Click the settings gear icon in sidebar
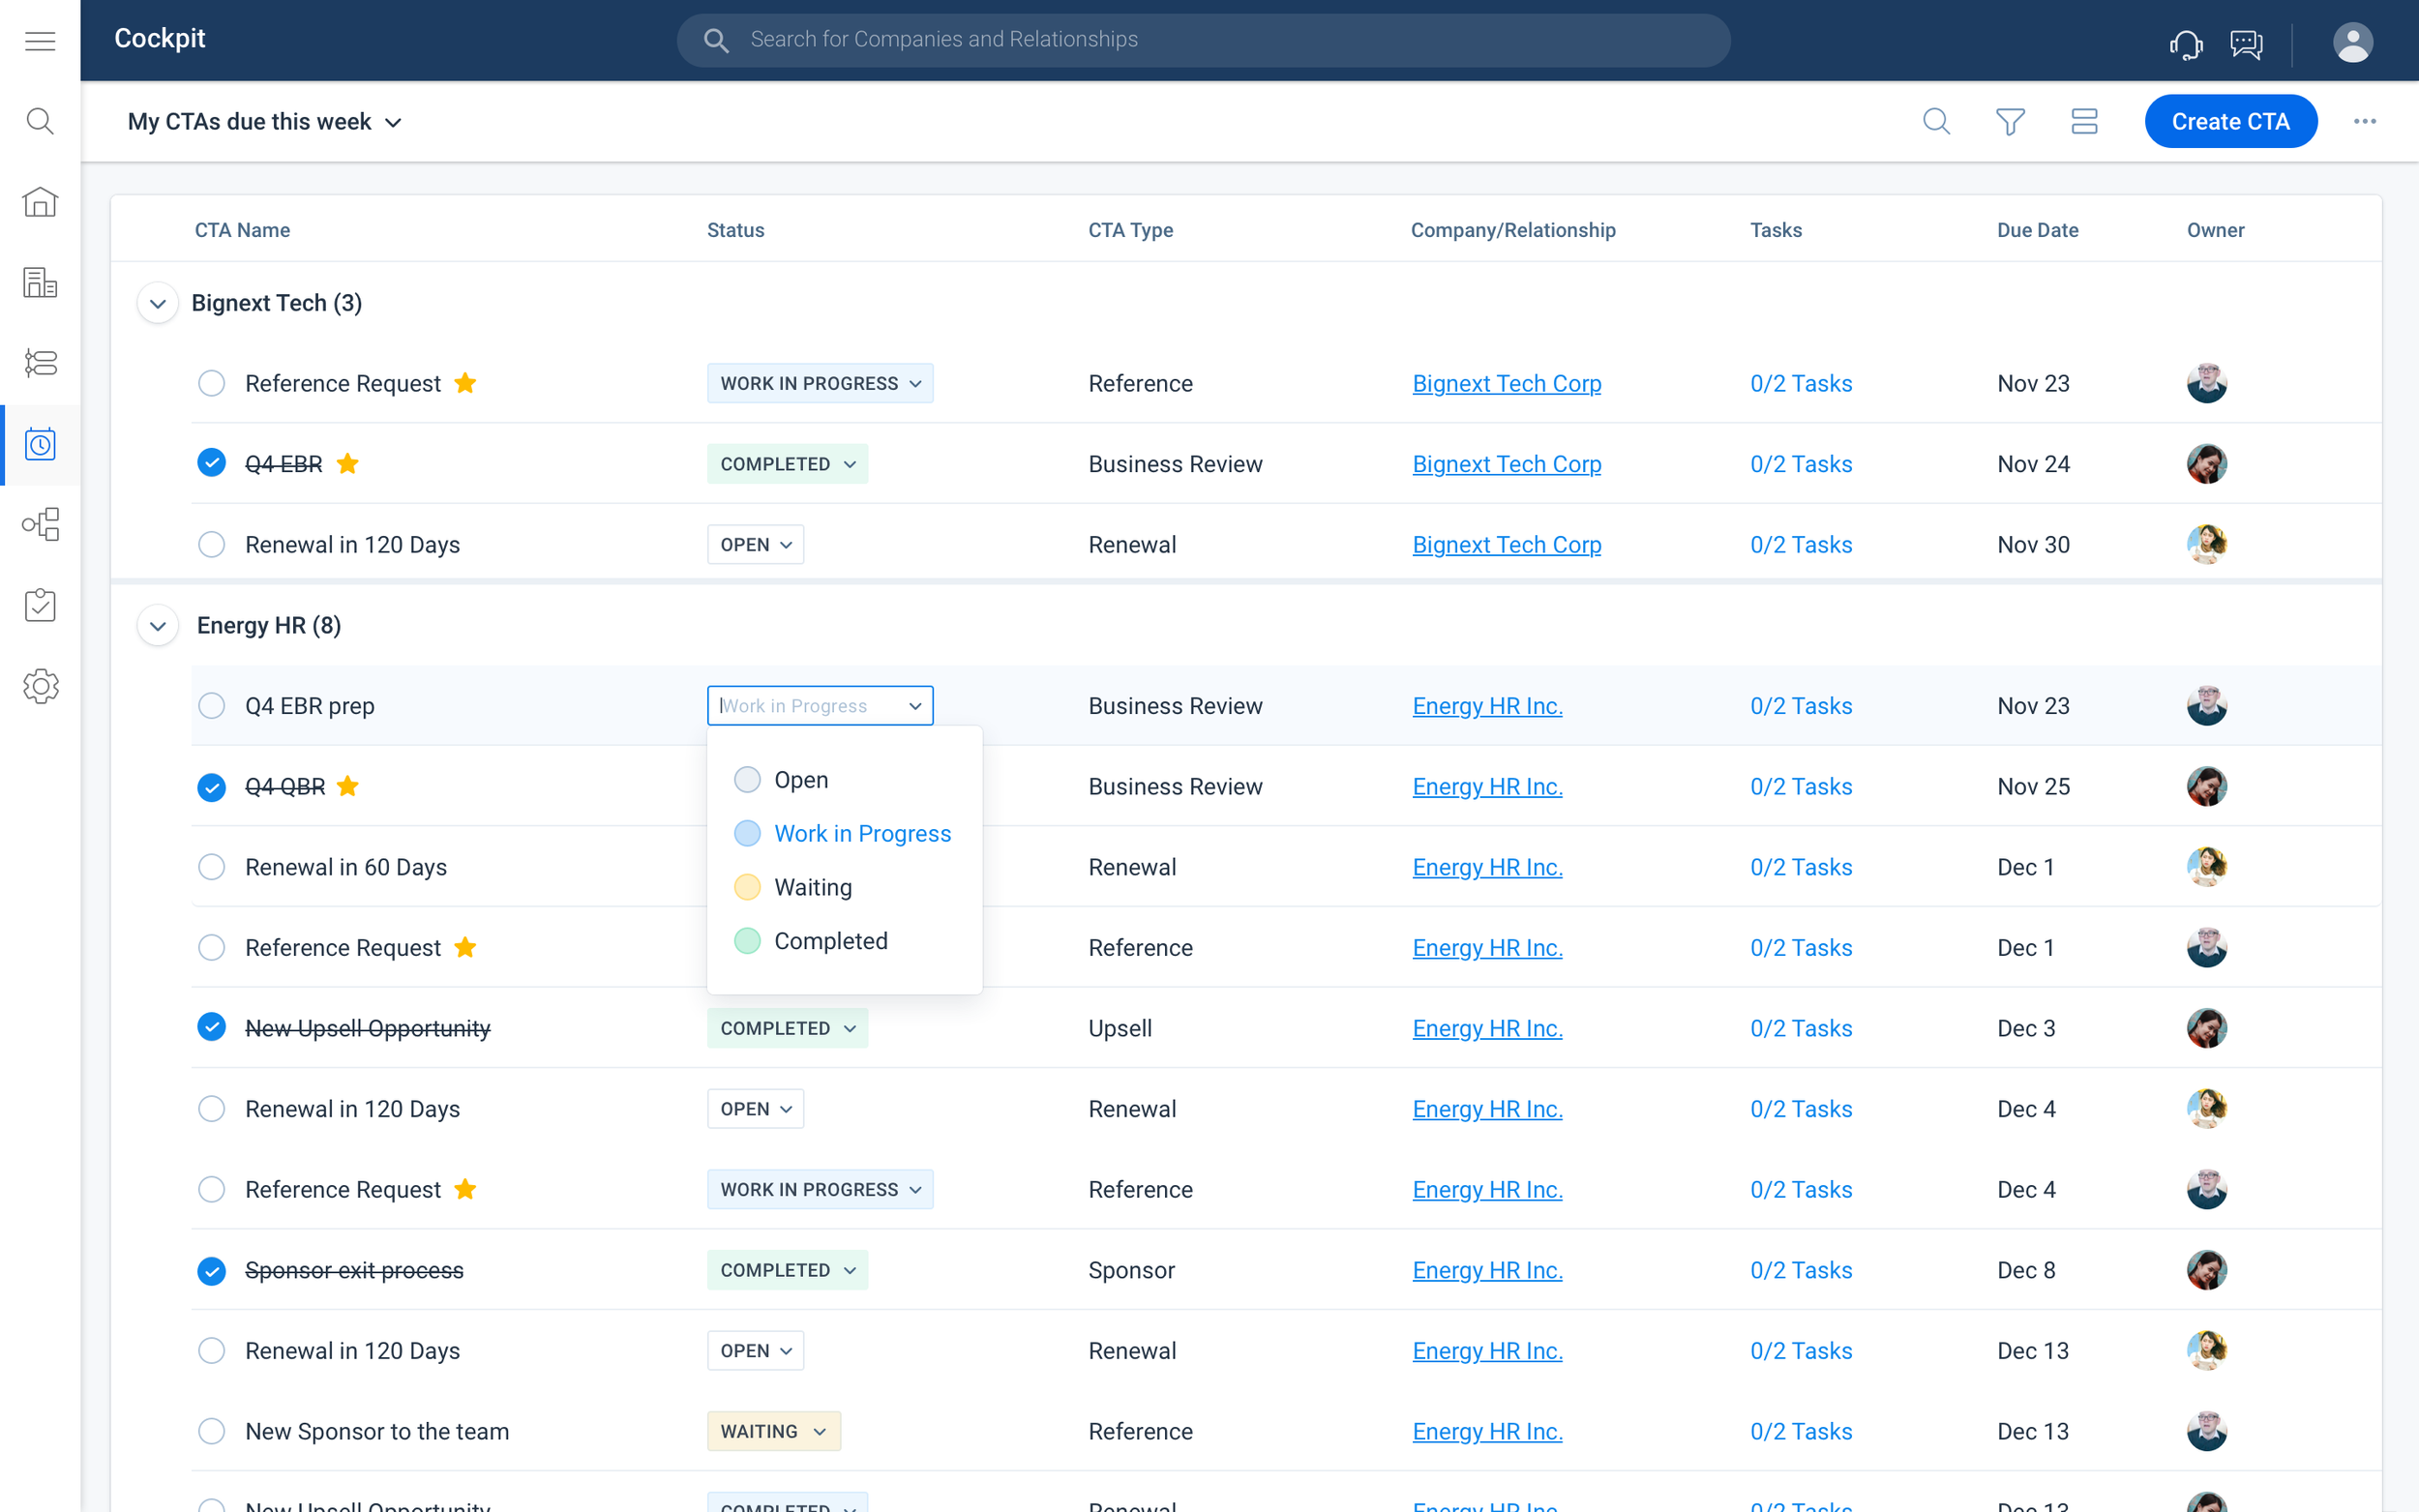 point(40,686)
